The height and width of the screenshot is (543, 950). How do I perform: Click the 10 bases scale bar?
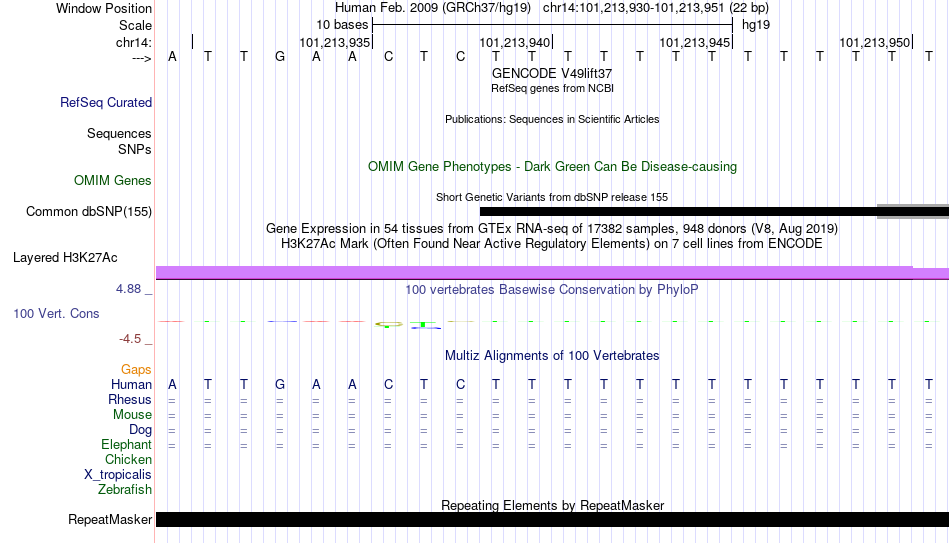tap(553, 25)
